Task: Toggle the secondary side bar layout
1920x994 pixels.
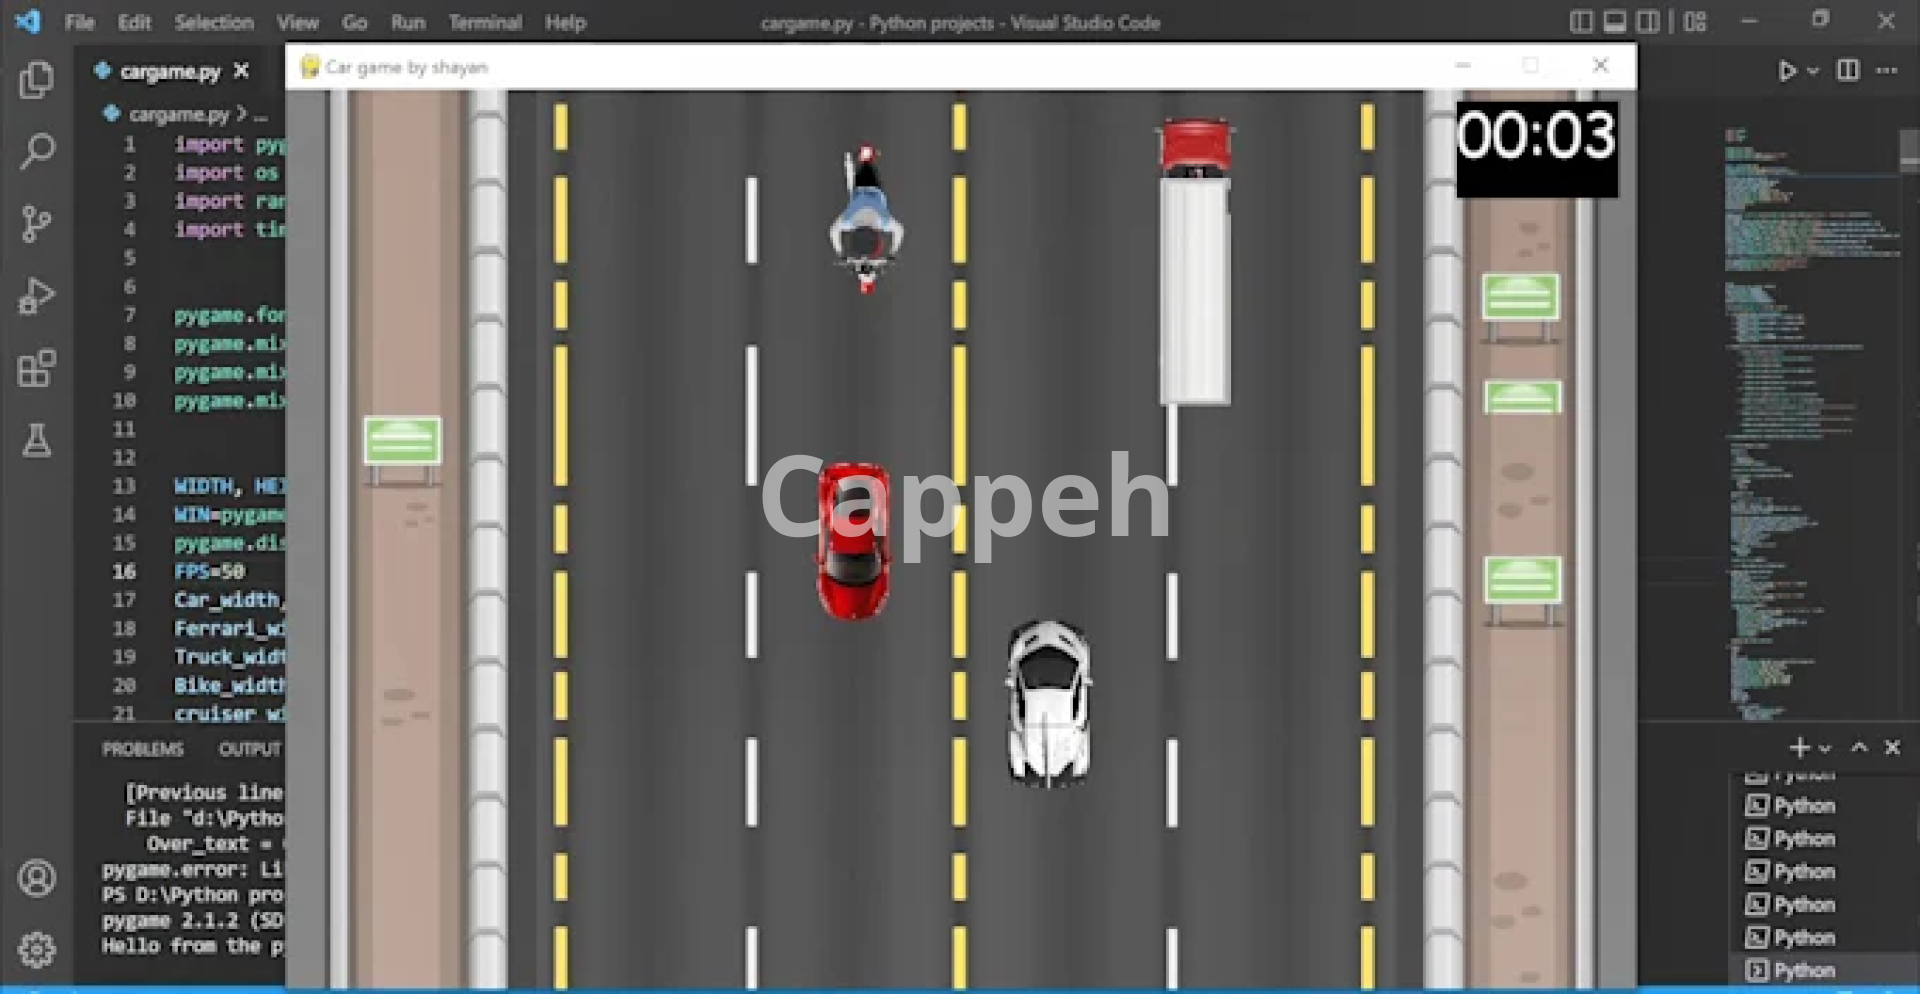Action: tap(1648, 22)
